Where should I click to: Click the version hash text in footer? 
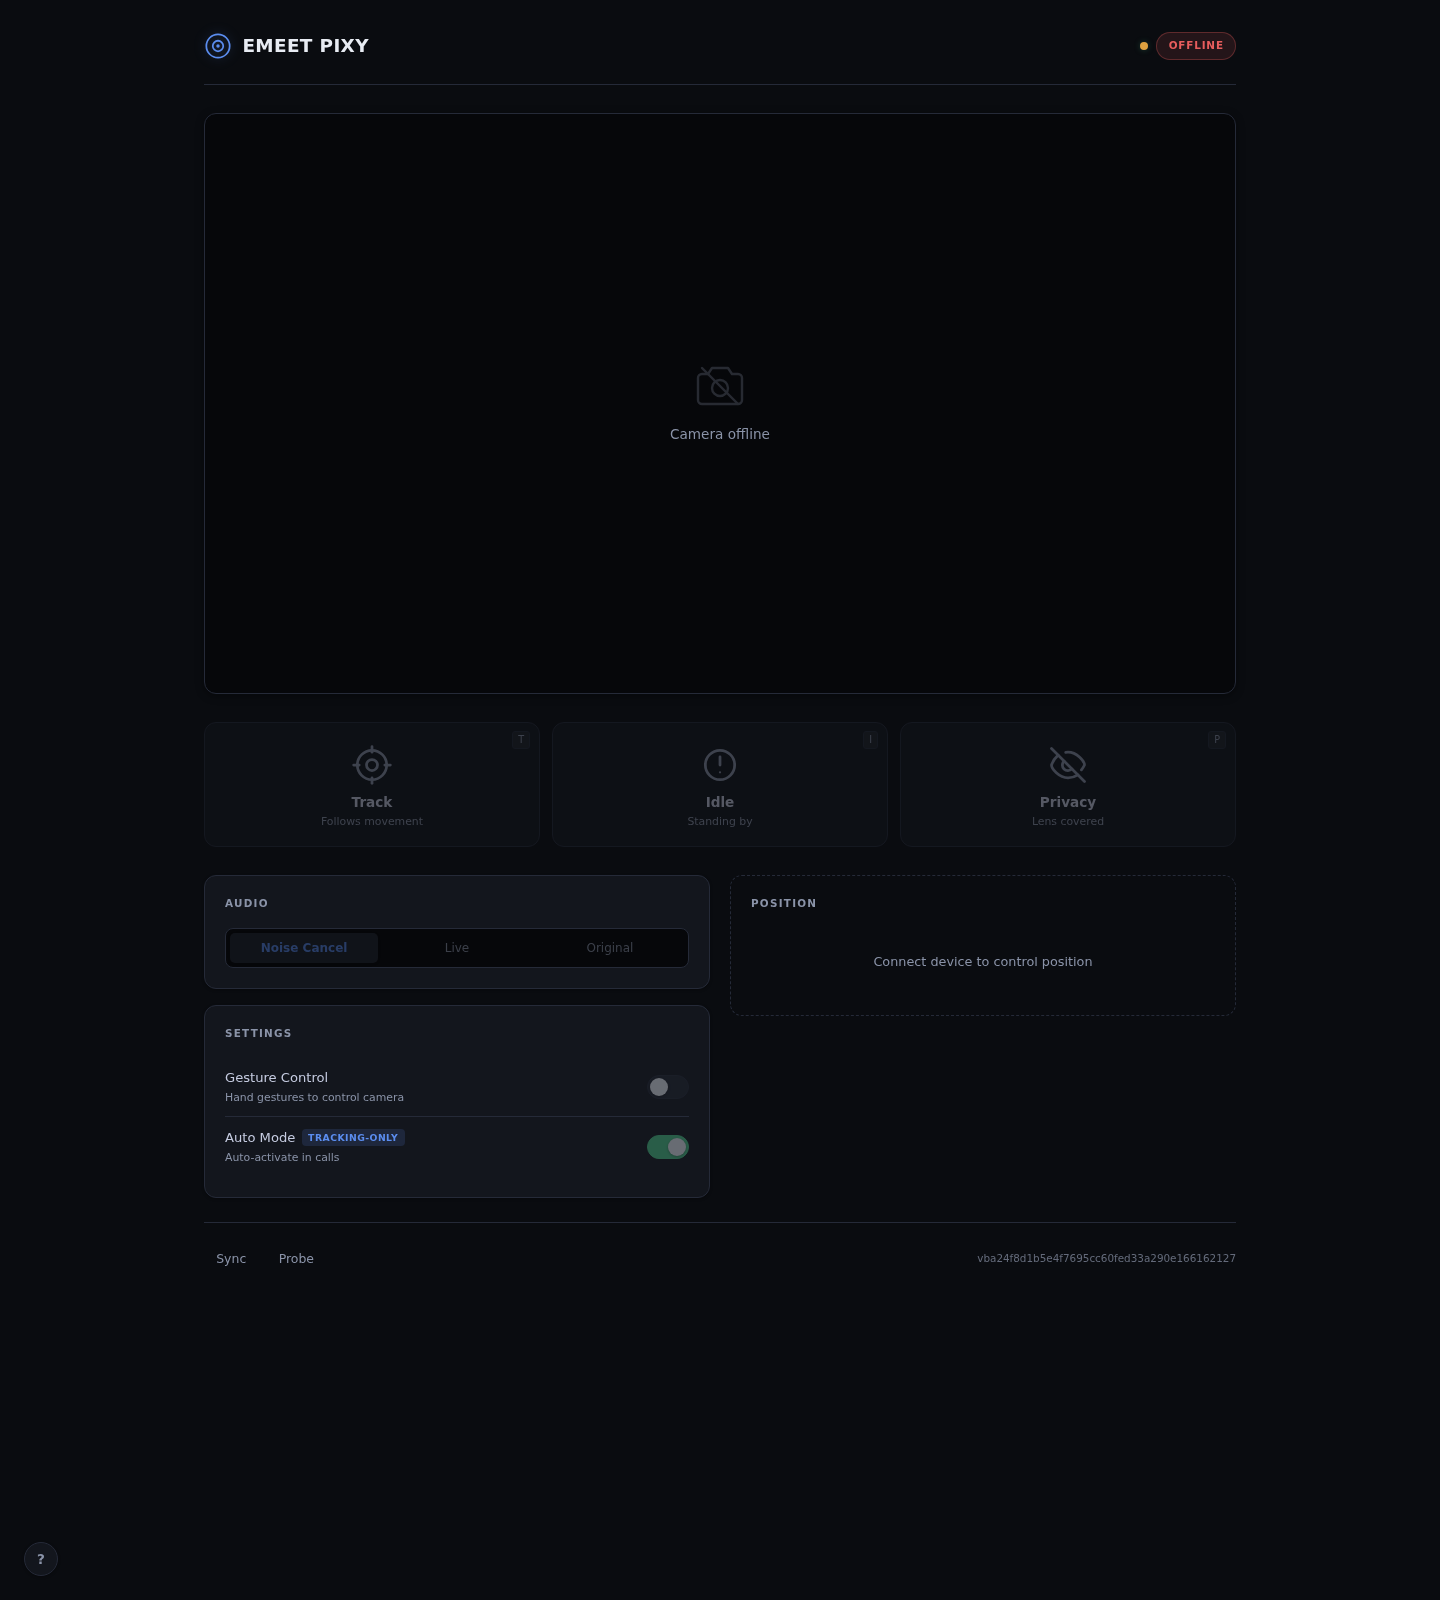pyautogui.click(x=1106, y=1259)
